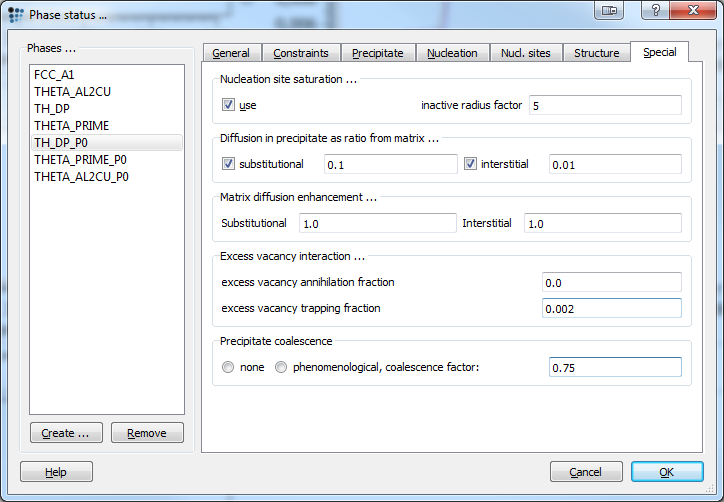Open the Nucleation tab

pos(452,53)
